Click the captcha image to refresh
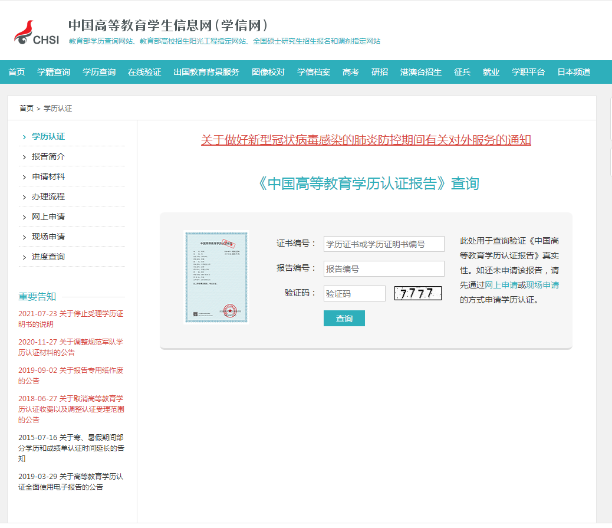This screenshot has height=528, width=612. (x=414, y=293)
